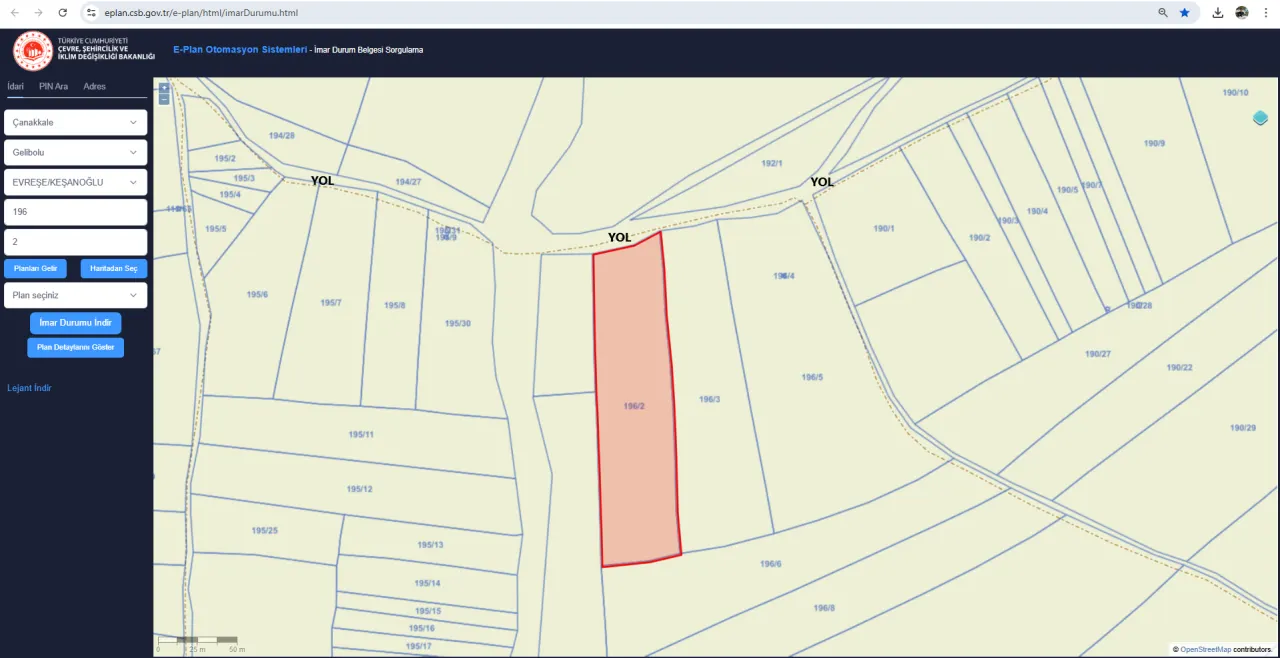1280x658 pixels.
Task: Zoom in on the map
Action: [x=164, y=88]
